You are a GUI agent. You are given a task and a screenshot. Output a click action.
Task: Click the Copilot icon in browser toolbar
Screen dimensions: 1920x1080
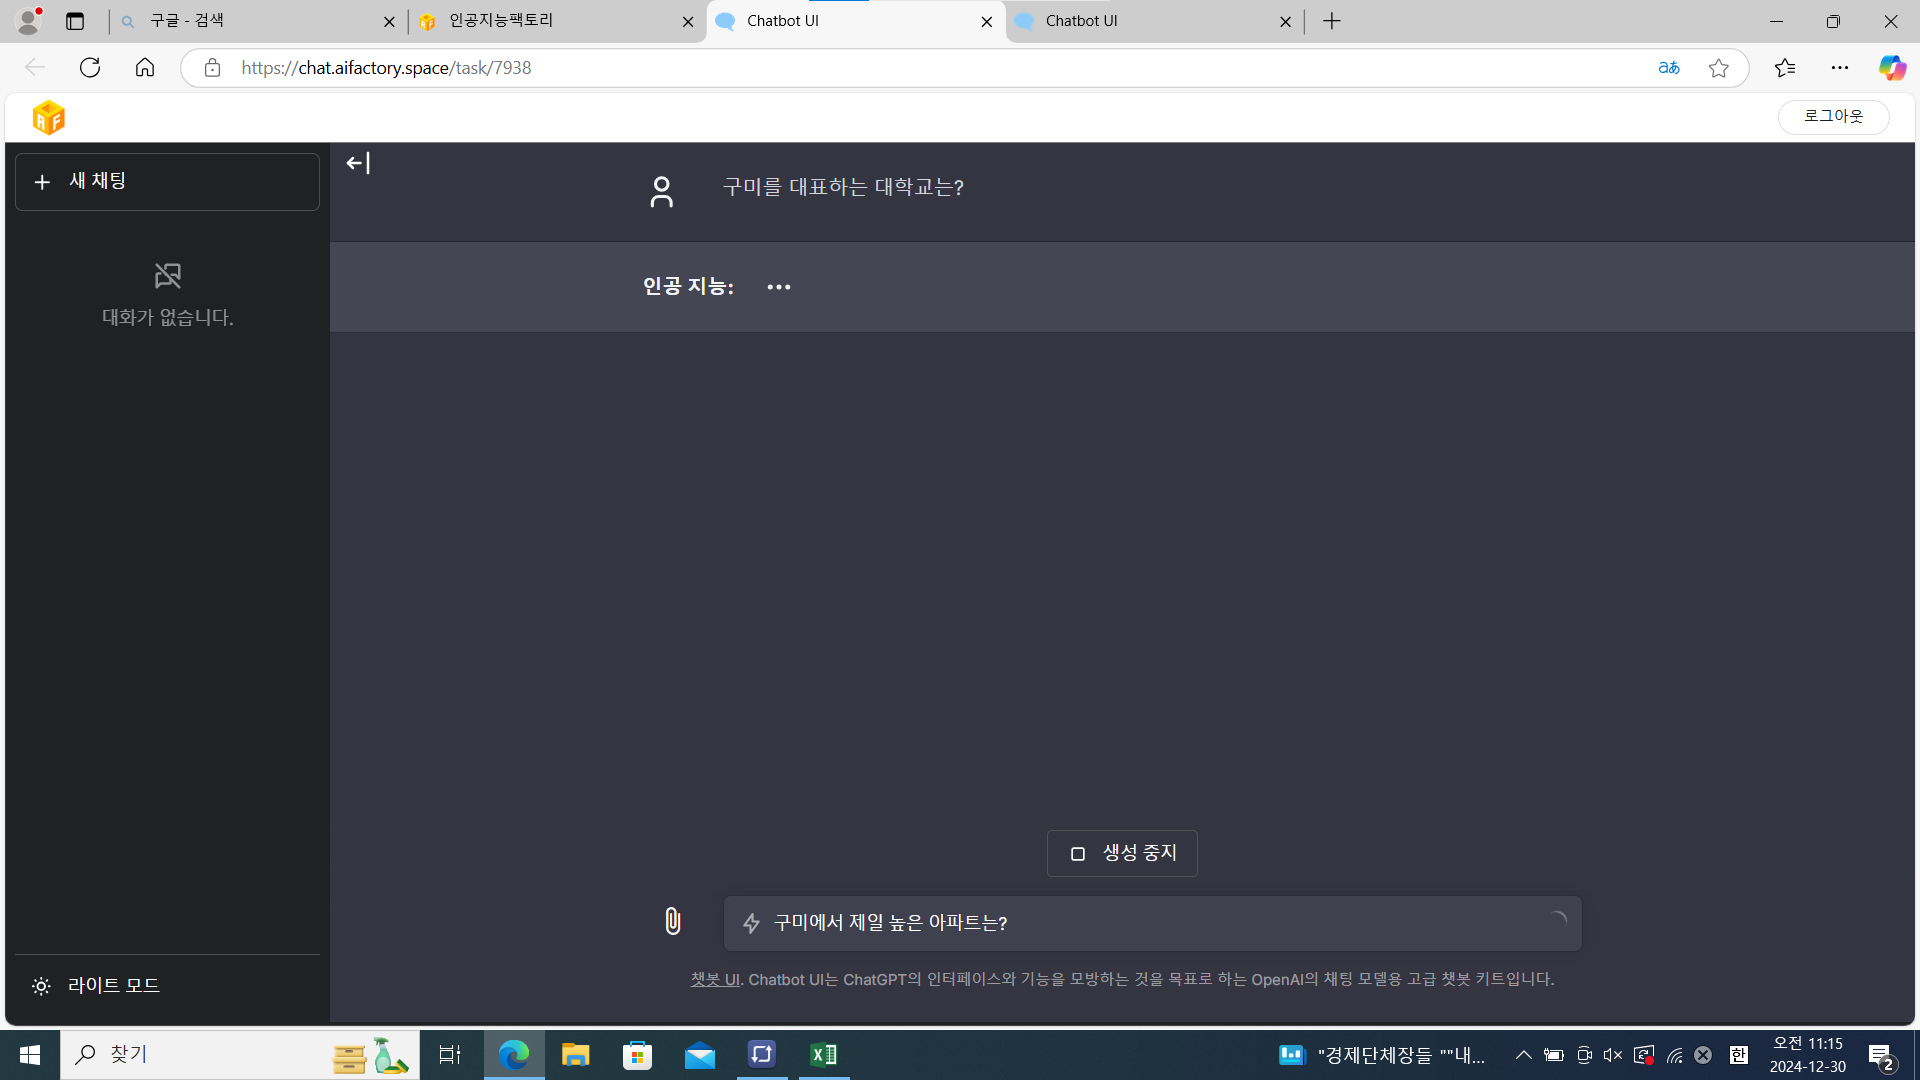point(1891,68)
